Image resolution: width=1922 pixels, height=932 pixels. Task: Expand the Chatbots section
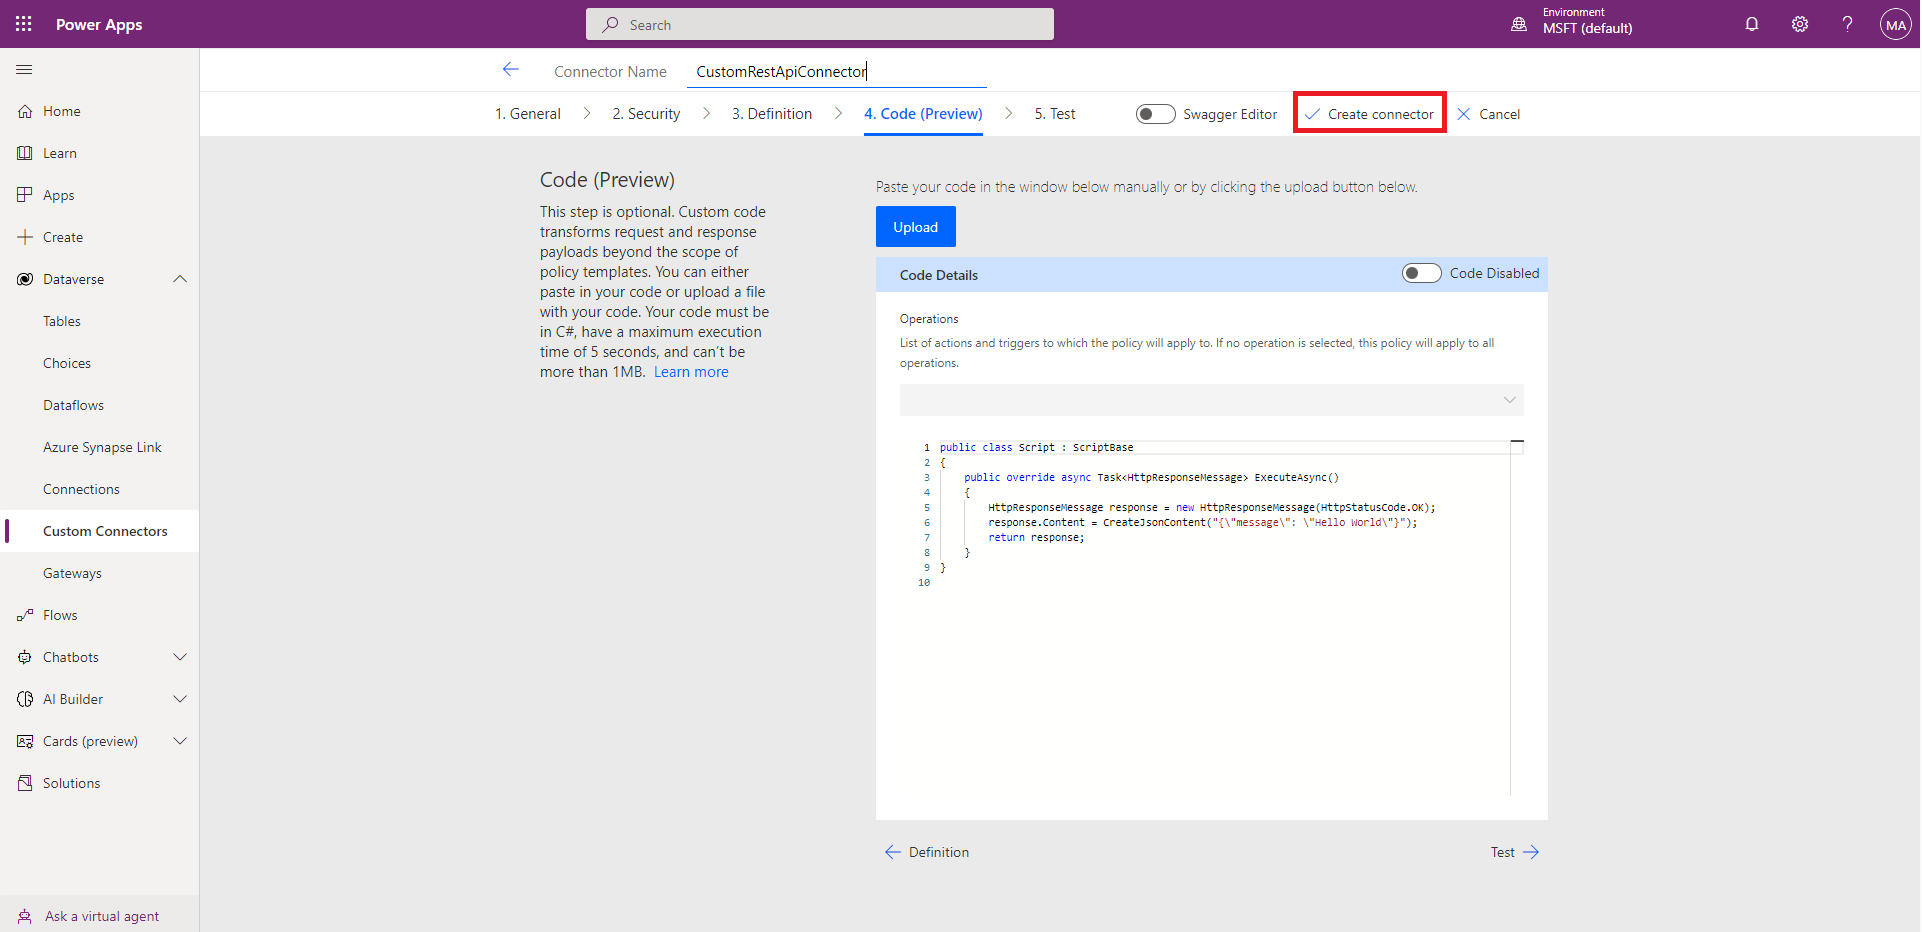tap(180, 657)
